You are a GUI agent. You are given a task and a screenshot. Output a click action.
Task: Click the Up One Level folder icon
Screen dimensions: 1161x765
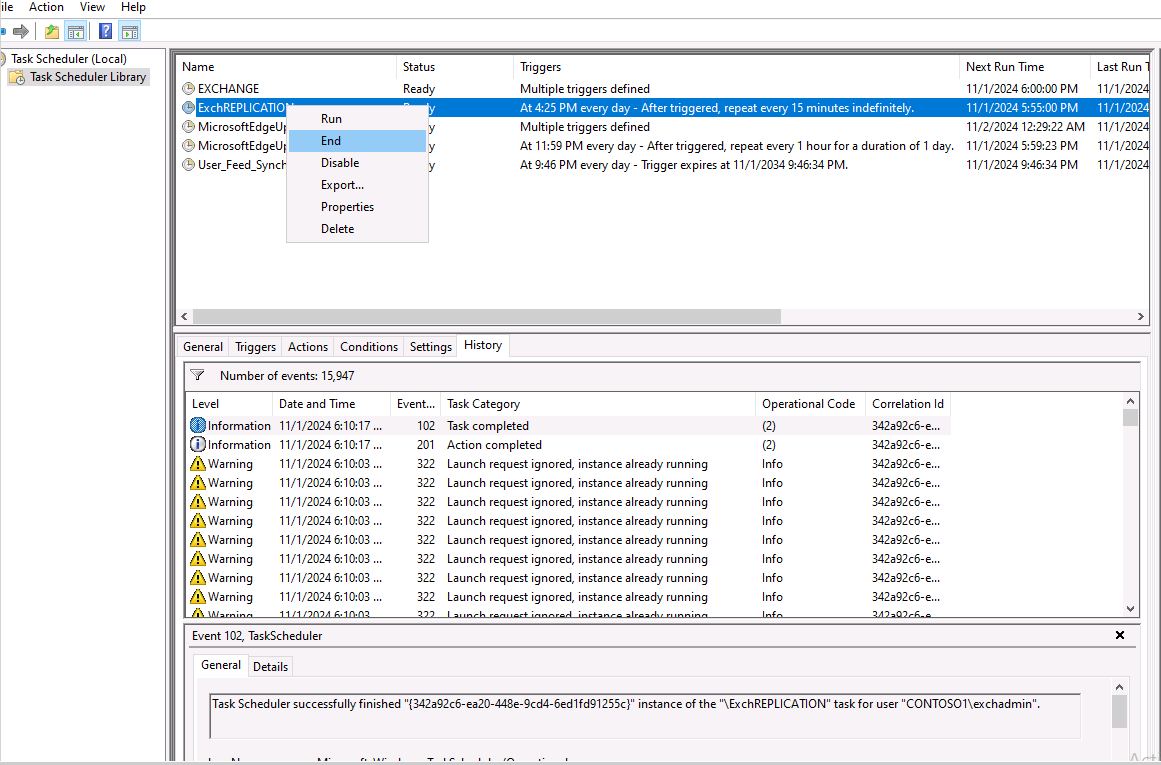coord(52,31)
